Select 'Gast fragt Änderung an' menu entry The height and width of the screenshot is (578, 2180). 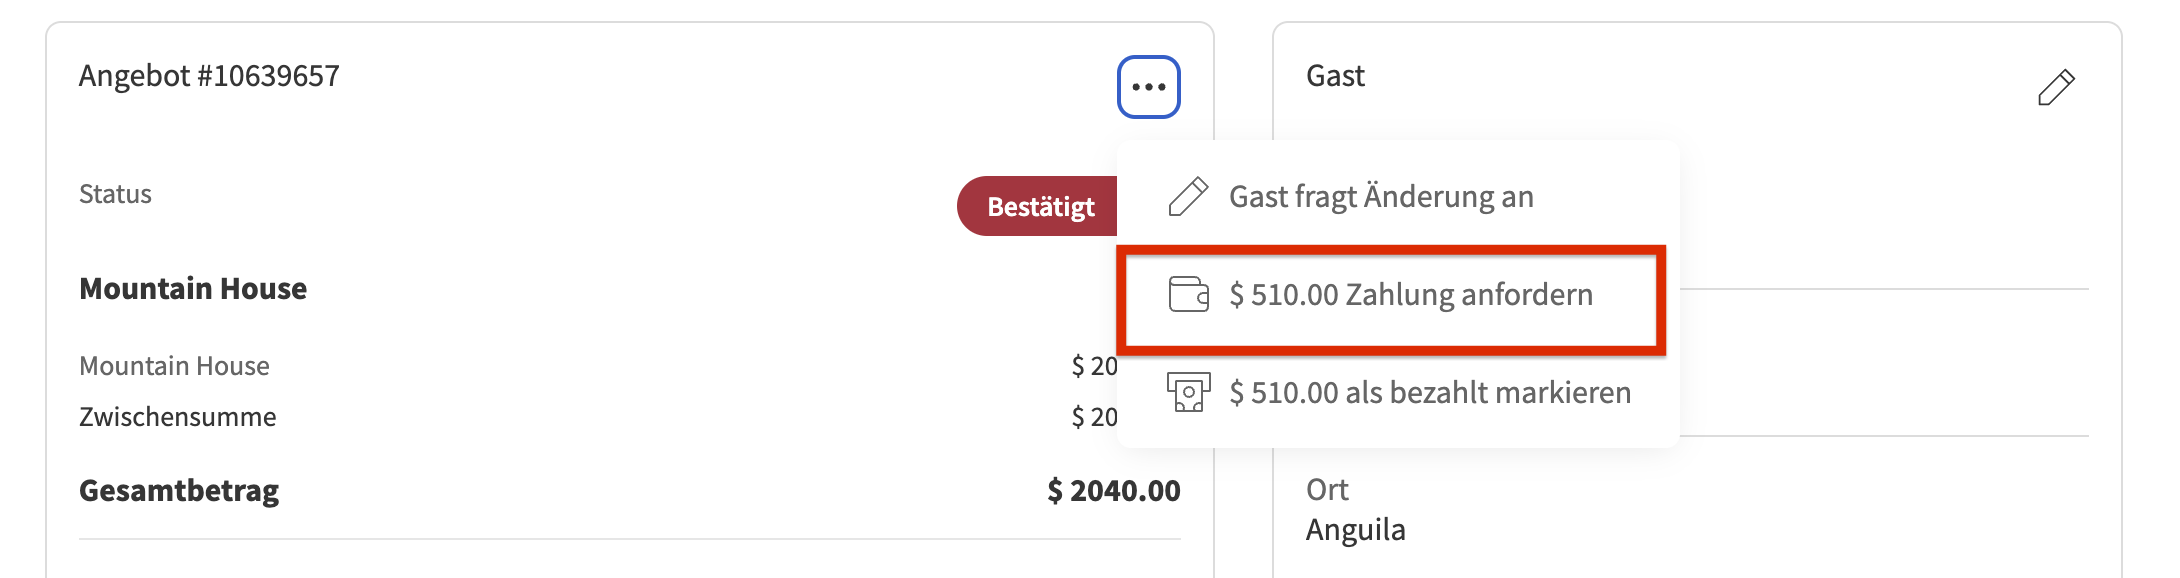[x=1380, y=197]
